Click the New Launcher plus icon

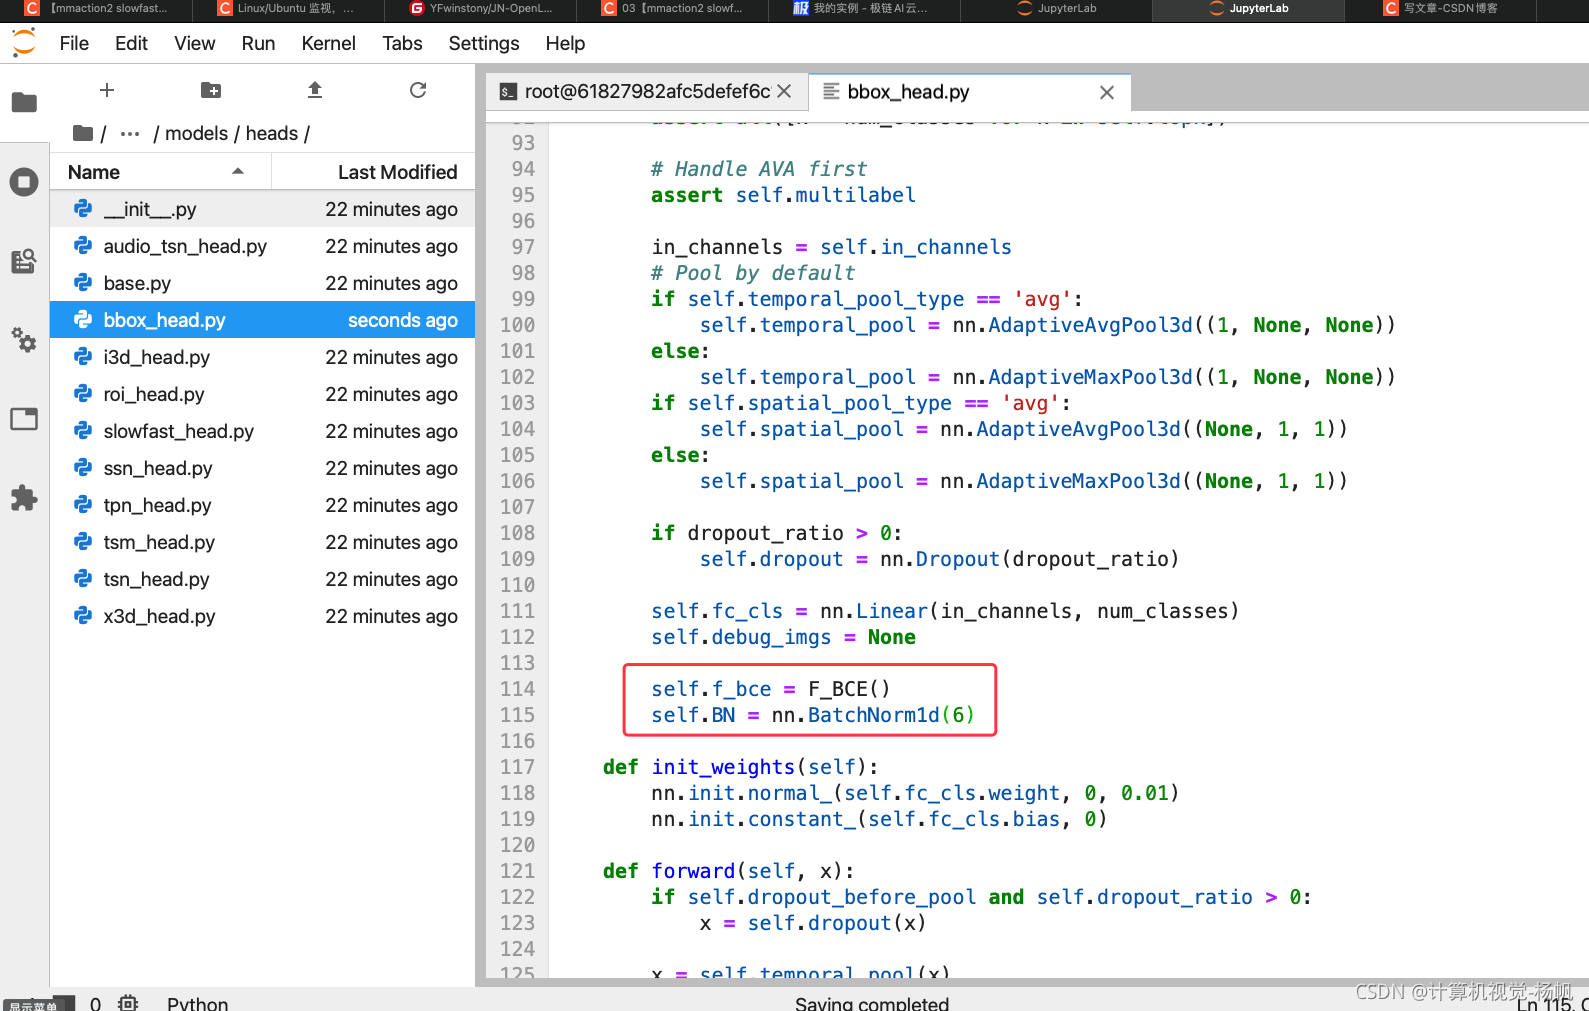click(x=107, y=90)
